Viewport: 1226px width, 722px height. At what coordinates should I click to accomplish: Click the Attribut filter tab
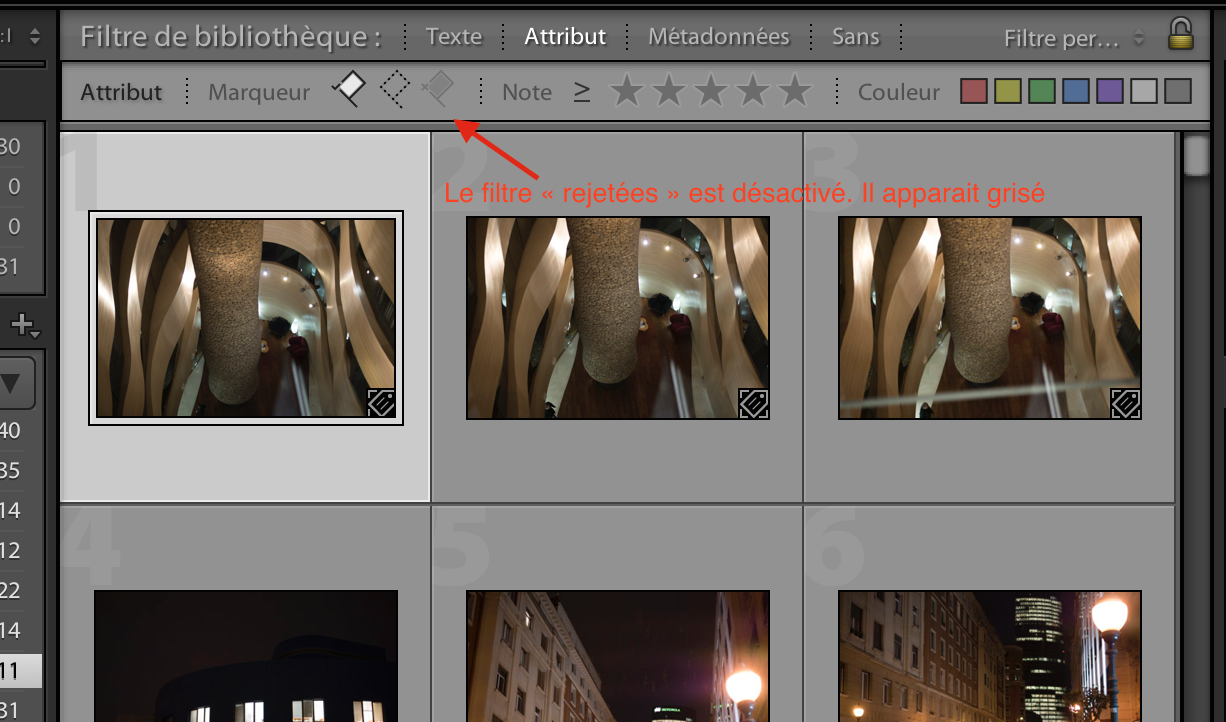[x=565, y=37]
